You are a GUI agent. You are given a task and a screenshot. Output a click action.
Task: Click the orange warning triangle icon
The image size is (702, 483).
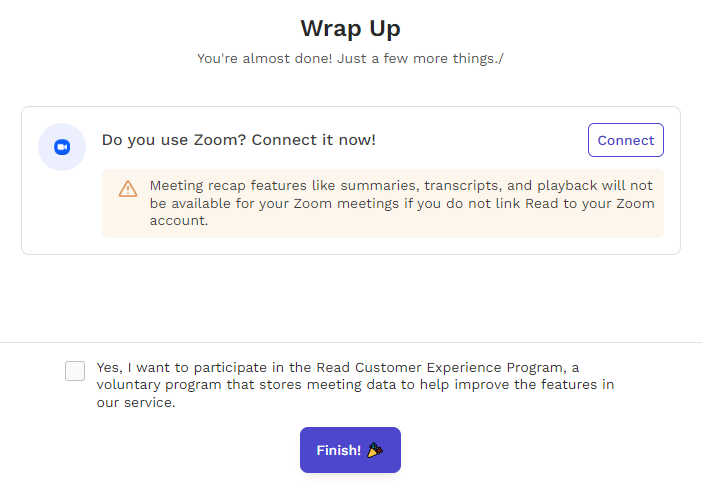[128, 189]
